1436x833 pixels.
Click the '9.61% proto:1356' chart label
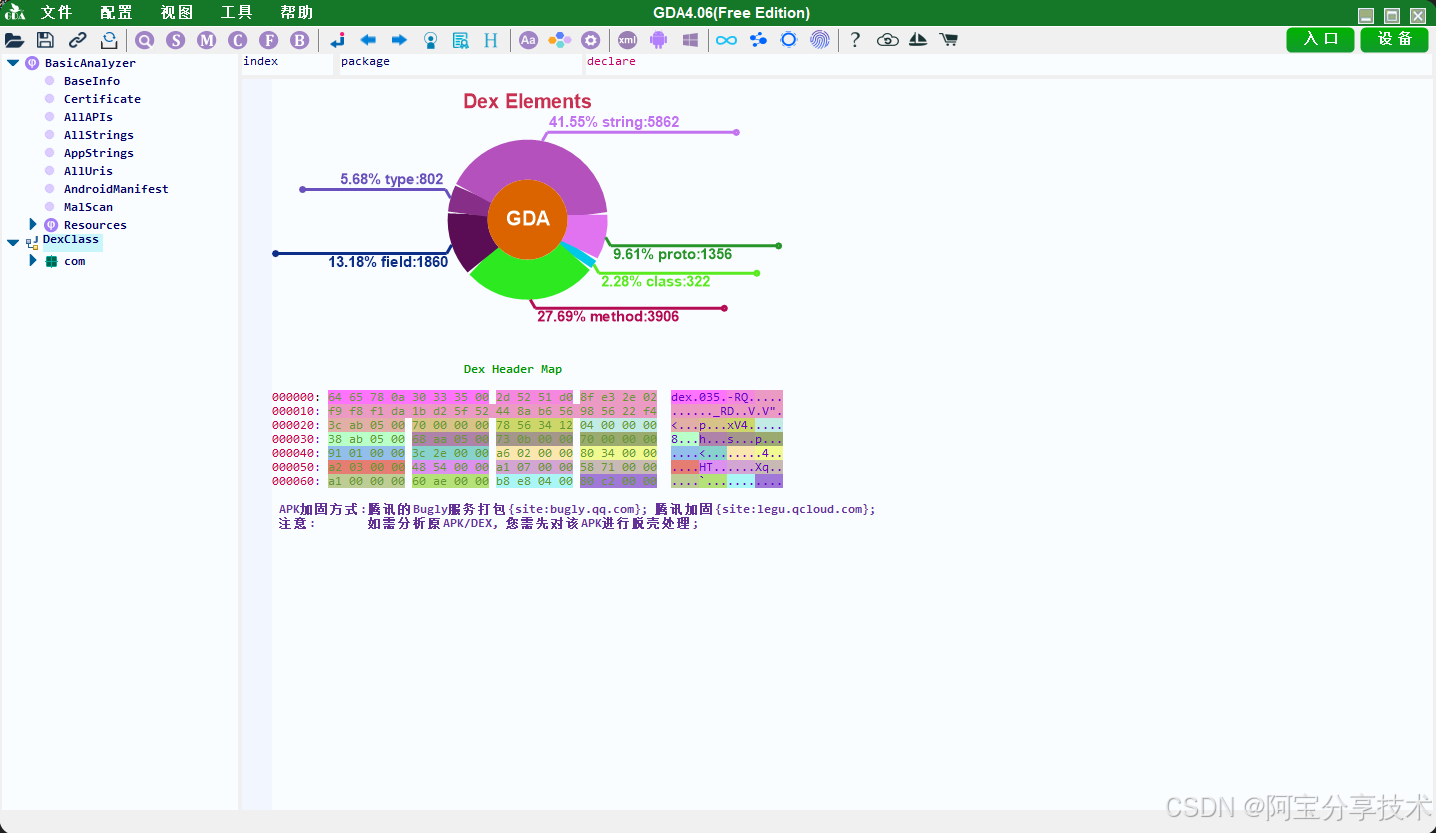tap(672, 254)
